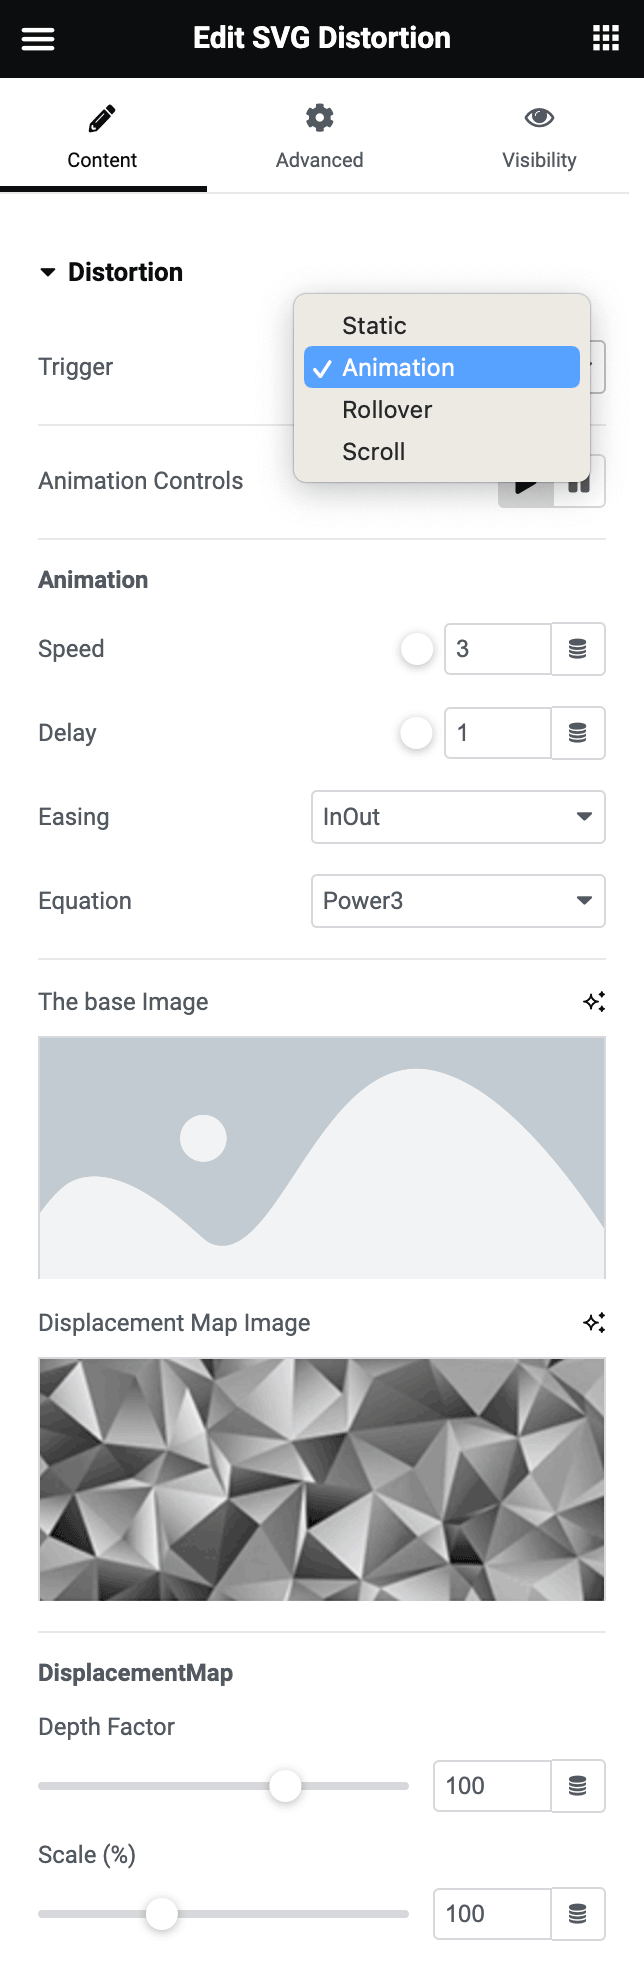This screenshot has height=1968, width=644.
Task: Click dynamic tags icon for Speed
Action: click(x=578, y=649)
